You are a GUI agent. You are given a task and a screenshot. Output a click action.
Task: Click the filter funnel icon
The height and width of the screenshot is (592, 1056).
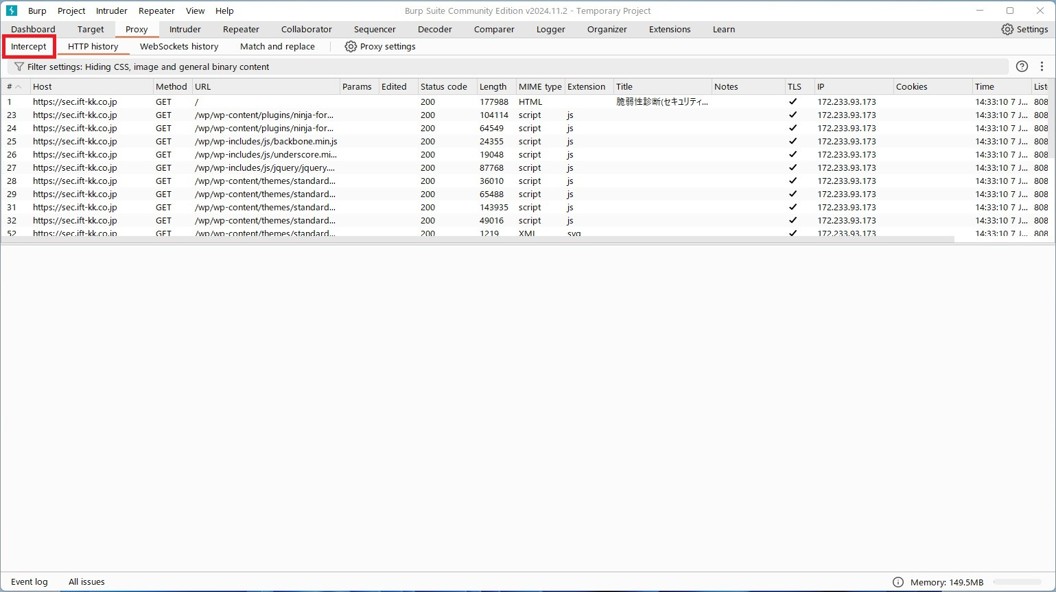click(18, 67)
